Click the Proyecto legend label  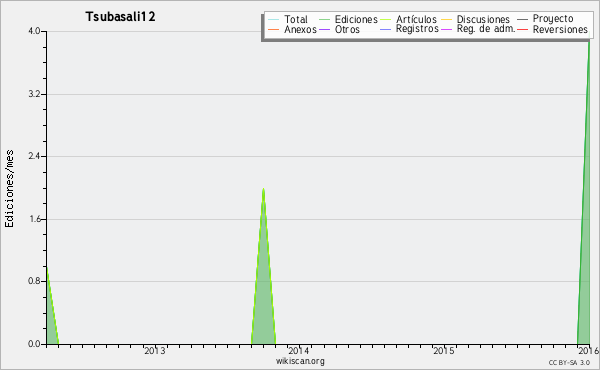[x=553, y=19]
